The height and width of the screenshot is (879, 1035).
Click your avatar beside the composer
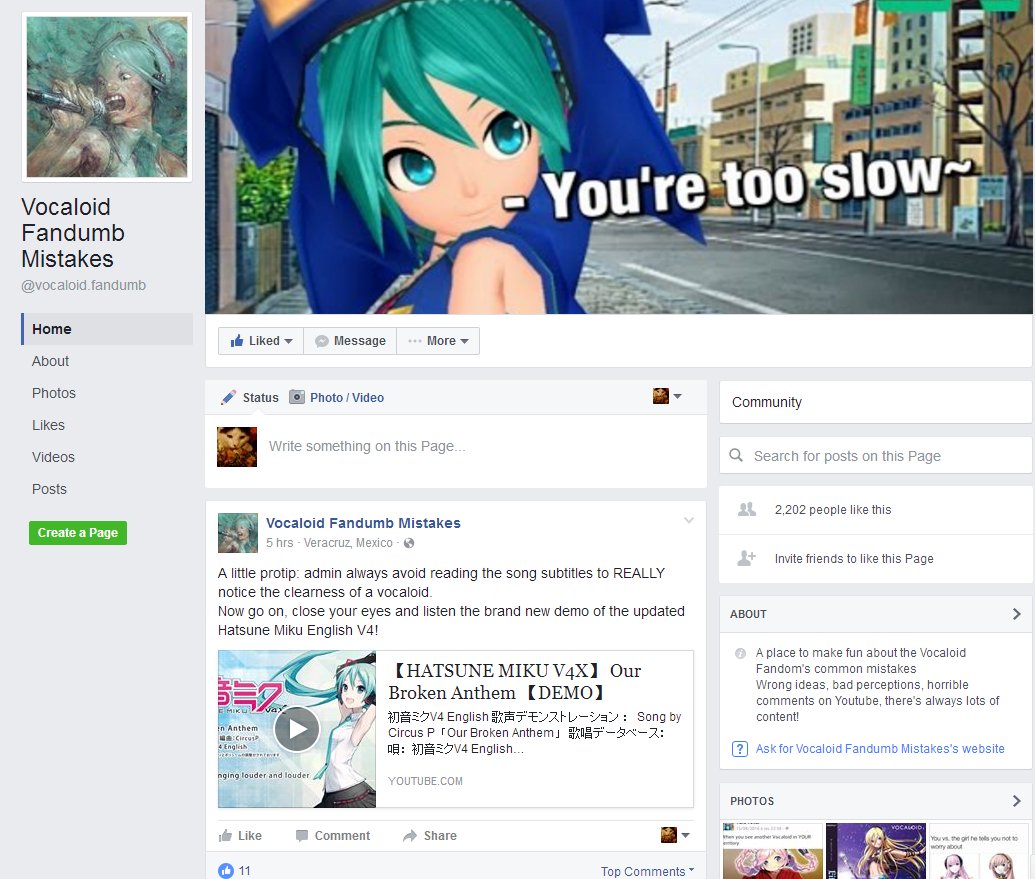237,447
